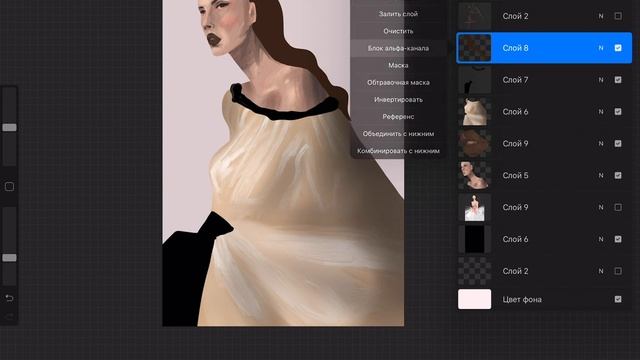Tap the cream dress thumbnail of Слой 6

click(x=474, y=112)
